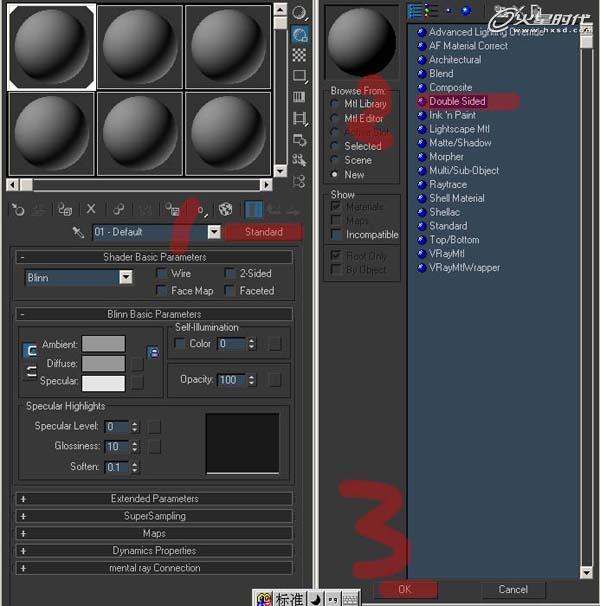600x606 pixels.
Task: Click the Make Material Copy icon
Action: 118,210
